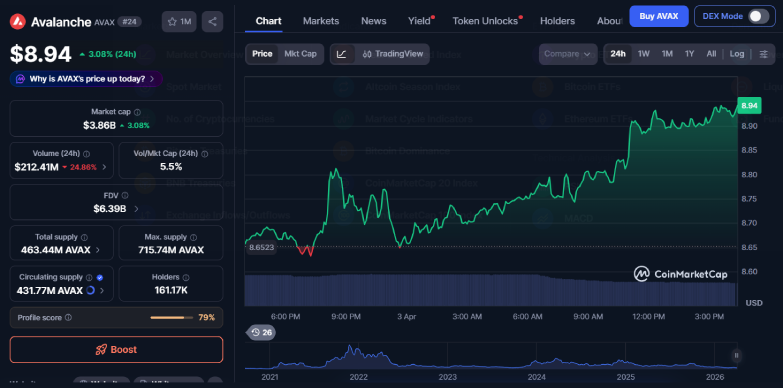Click the Boost button

[x=116, y=350]
